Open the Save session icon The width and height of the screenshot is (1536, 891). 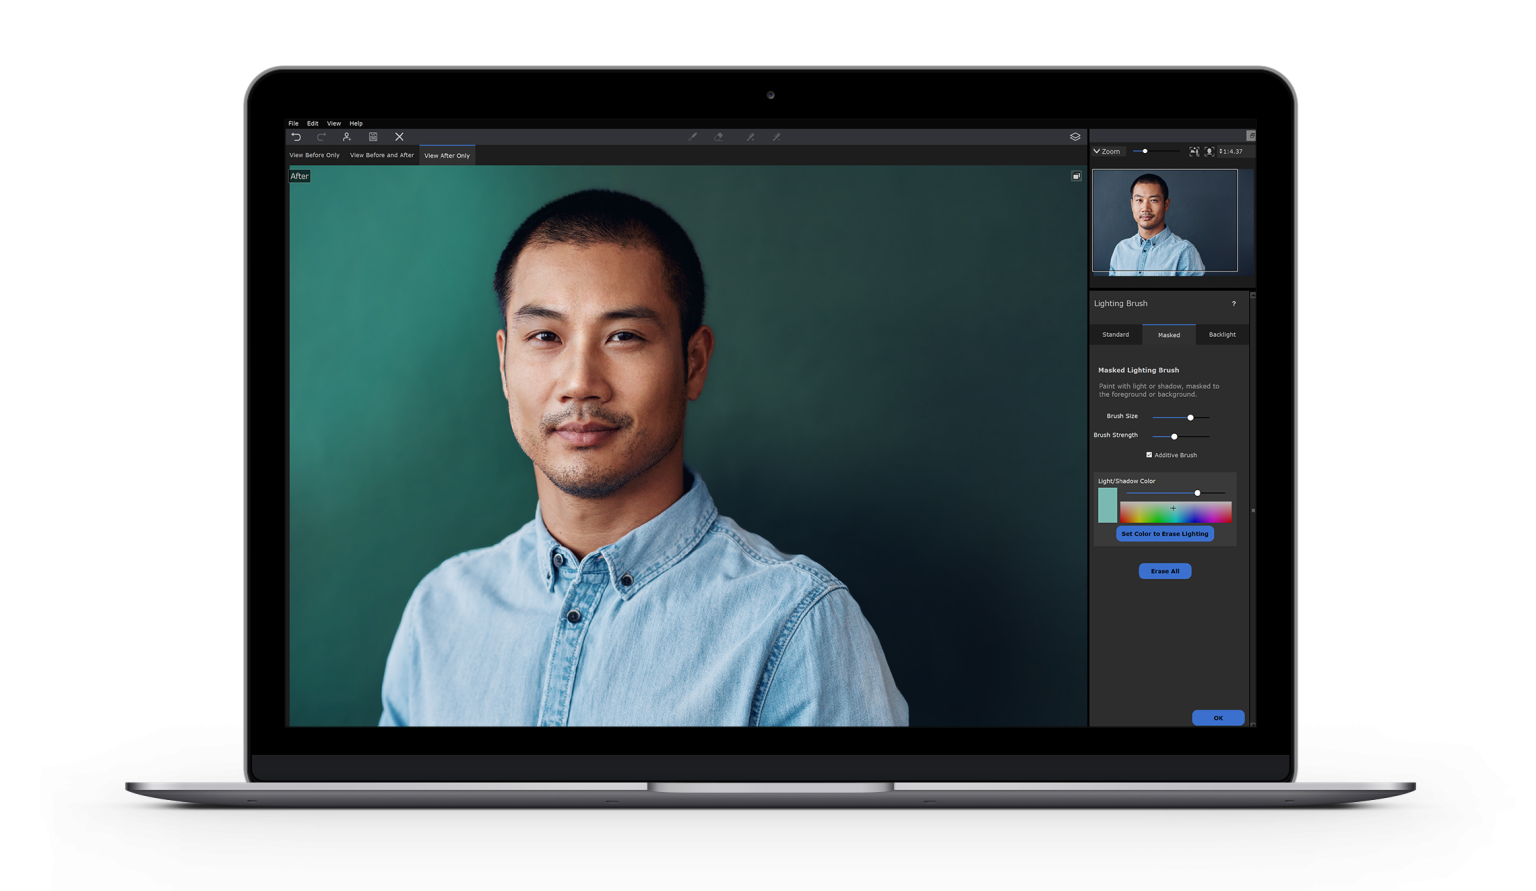pyautogui.click(x=373, y=137)
